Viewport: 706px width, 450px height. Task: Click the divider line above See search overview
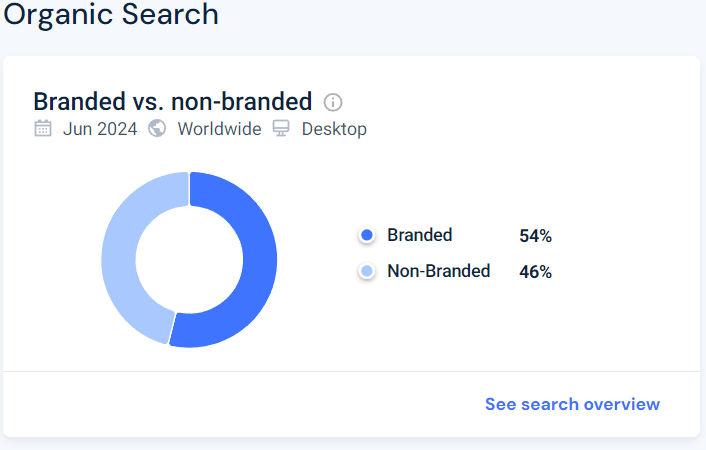(x=350, y=371)
